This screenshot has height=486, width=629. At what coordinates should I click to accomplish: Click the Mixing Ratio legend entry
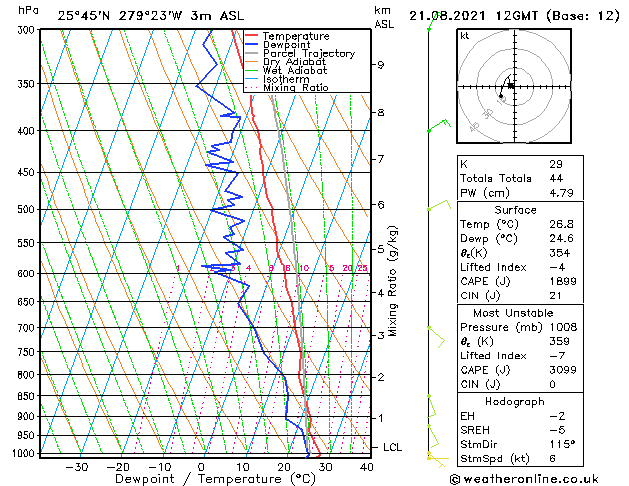tap(295, 88)
